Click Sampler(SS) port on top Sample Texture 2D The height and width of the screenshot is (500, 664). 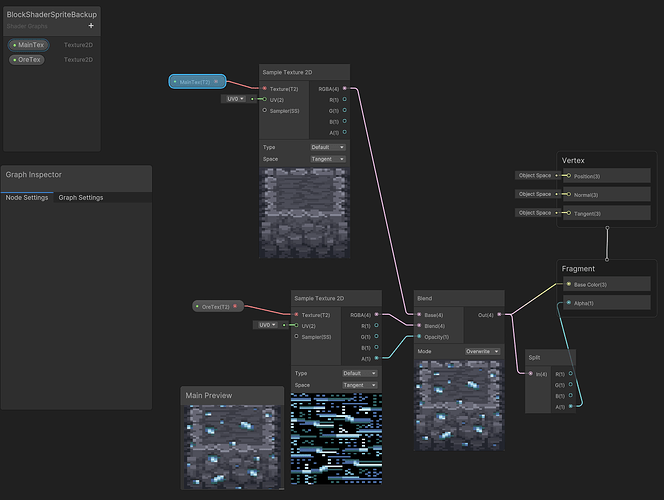tap(265, 110)
